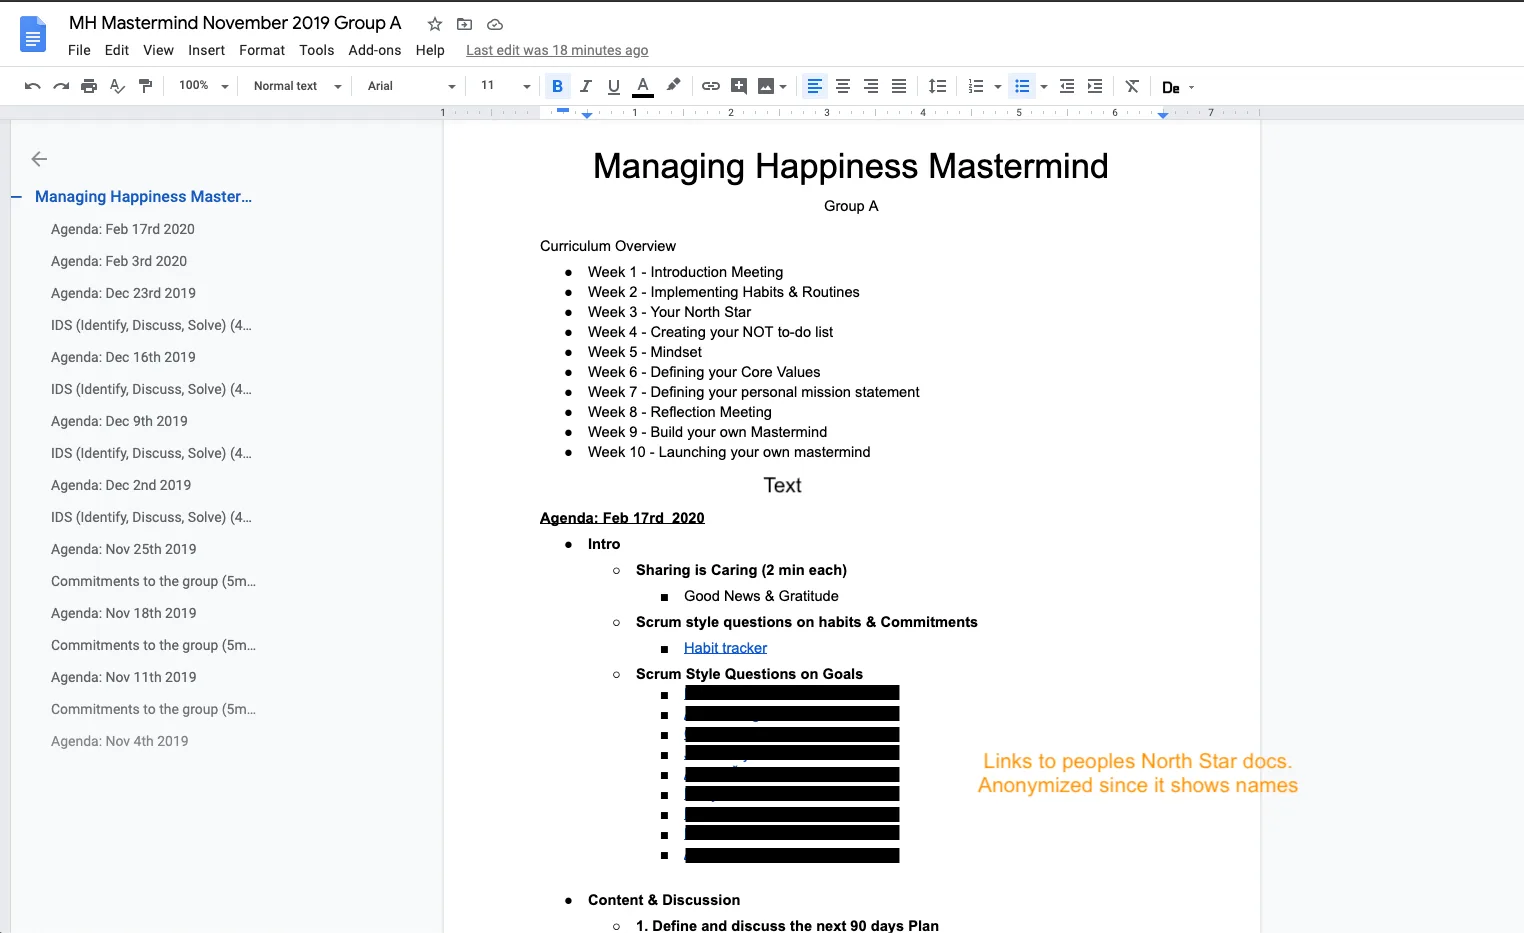Add a comment with the comment icon
The width and height of the screenshot is (1524, 933).
(739, 86)
